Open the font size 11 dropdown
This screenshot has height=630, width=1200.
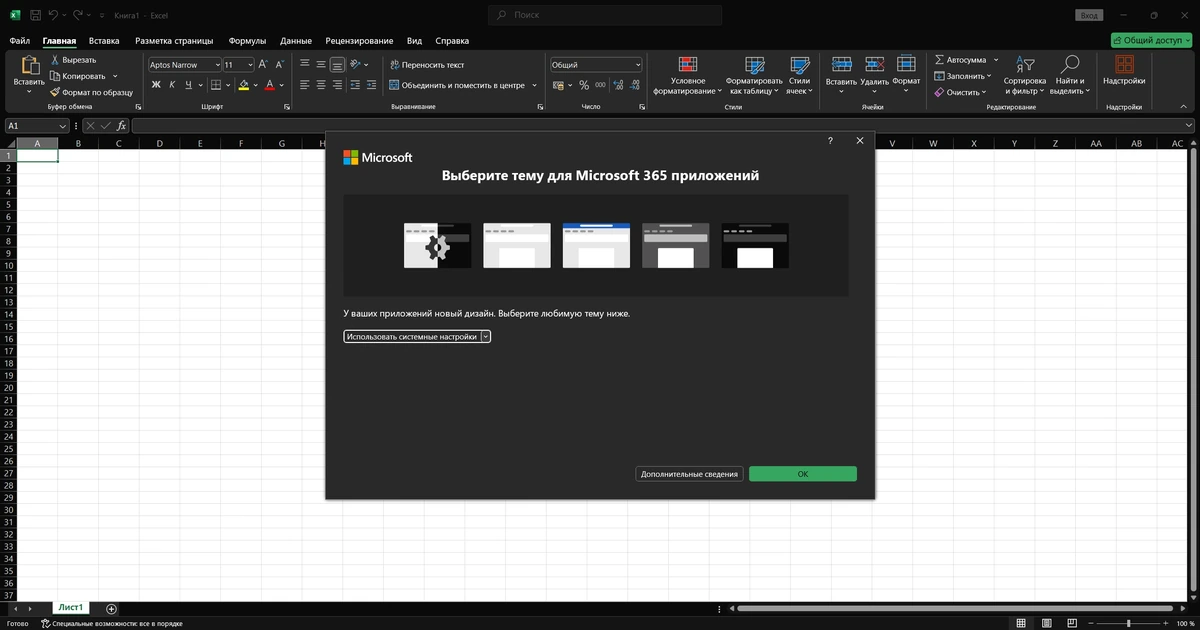coord(250,64)
